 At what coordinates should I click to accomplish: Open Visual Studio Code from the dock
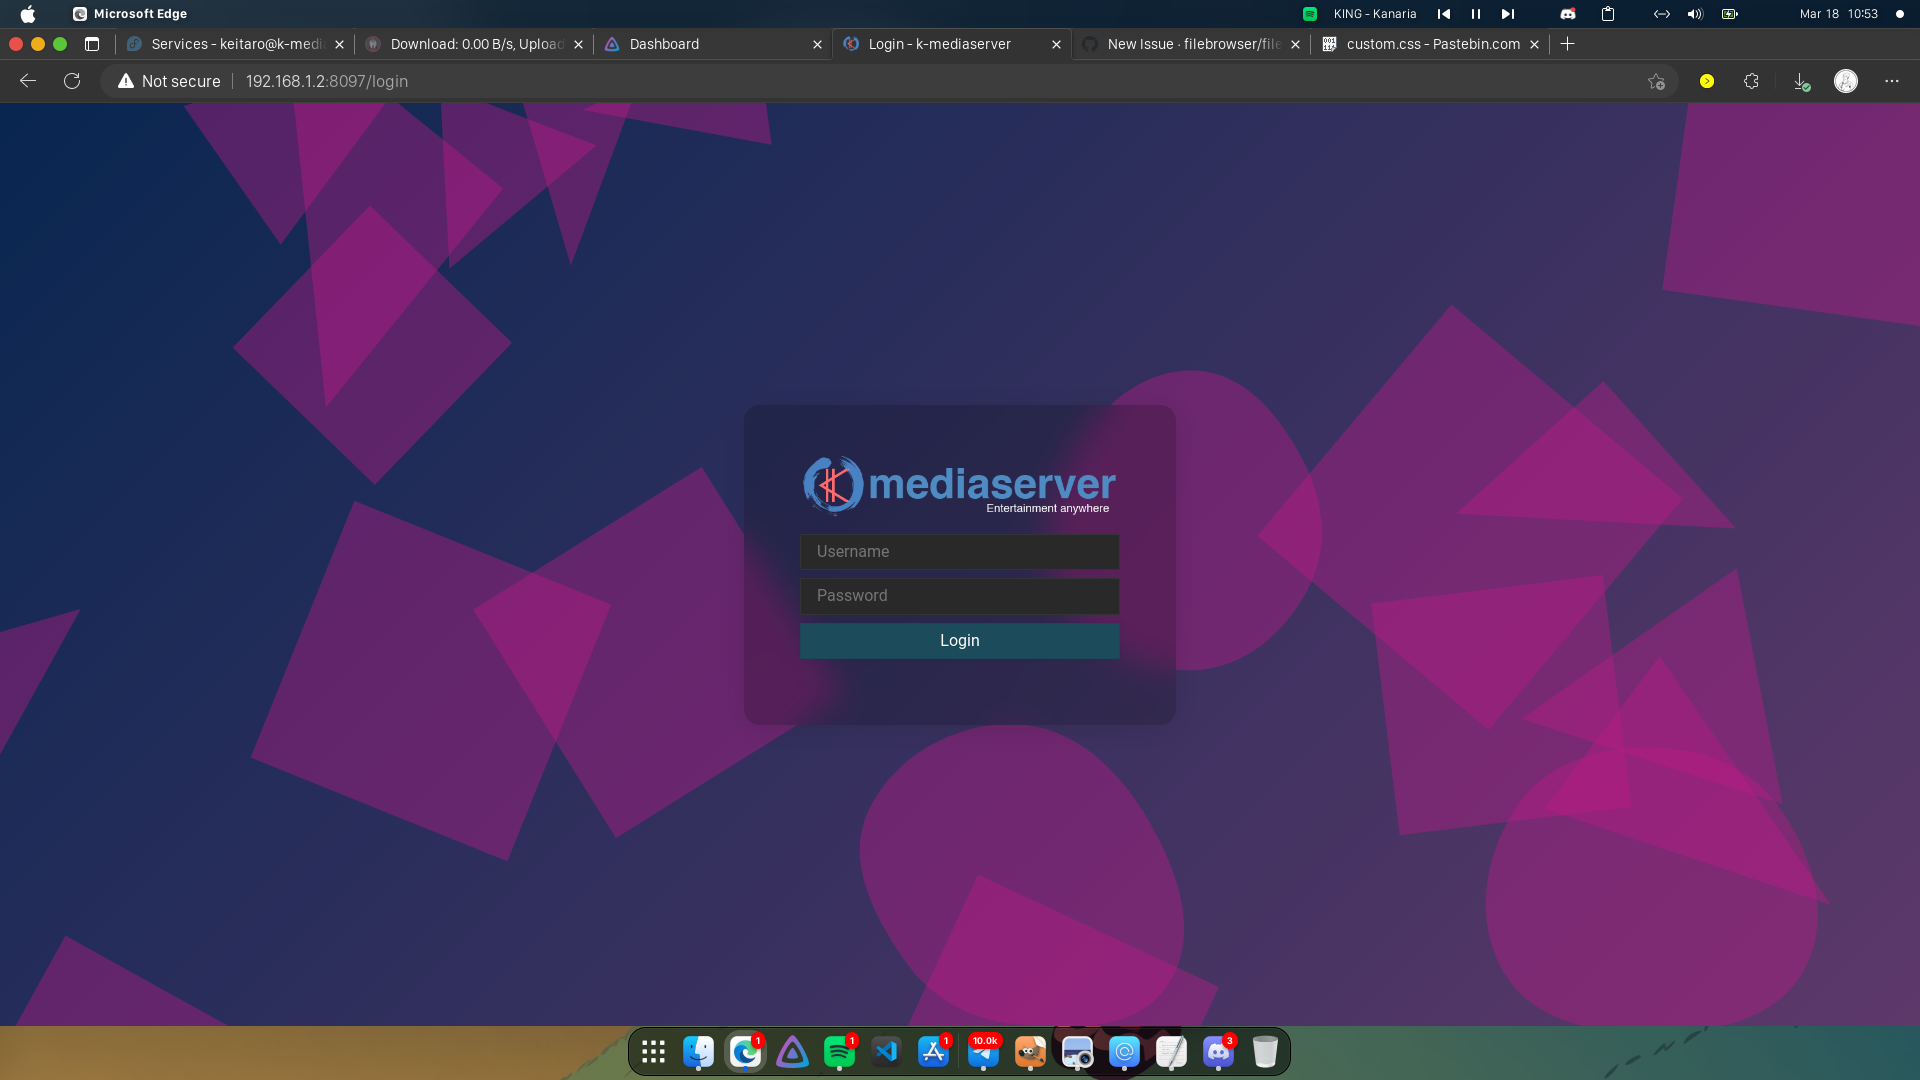(887, 1052)
